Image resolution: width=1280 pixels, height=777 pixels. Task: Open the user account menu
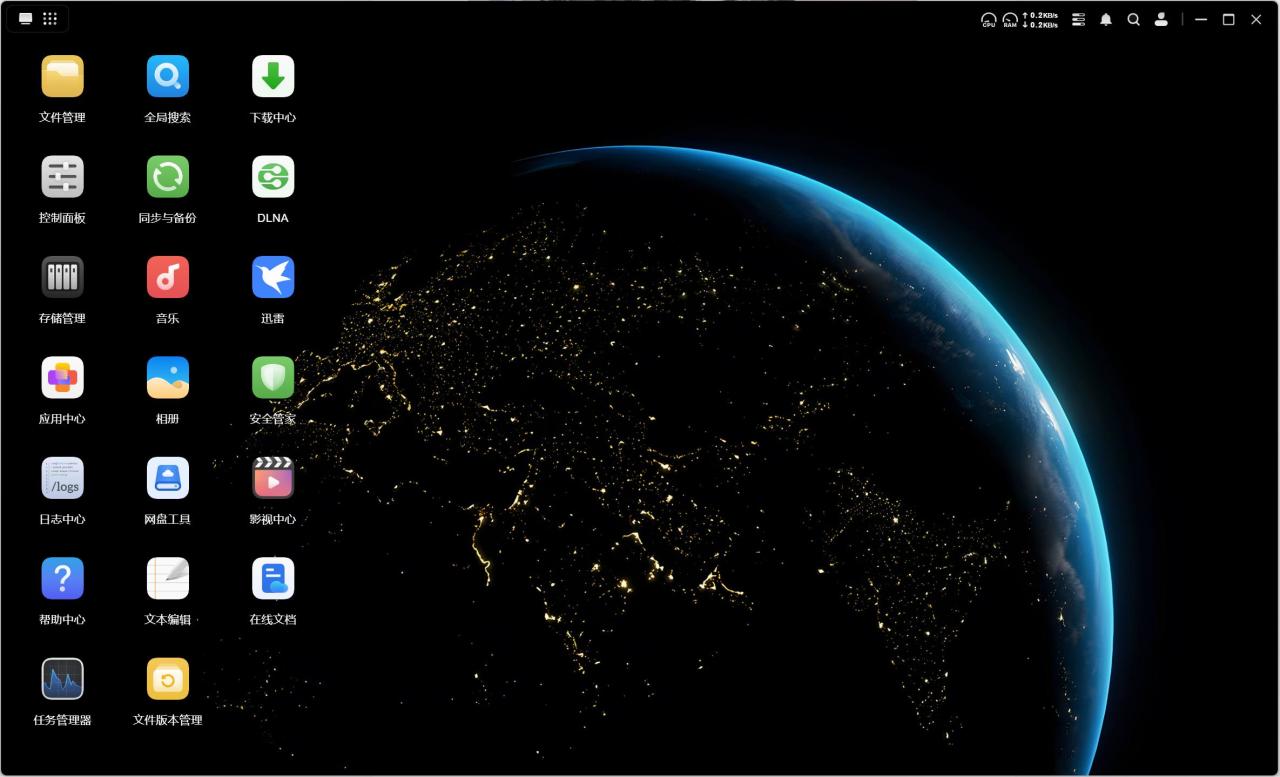(x=1161, y=19)
